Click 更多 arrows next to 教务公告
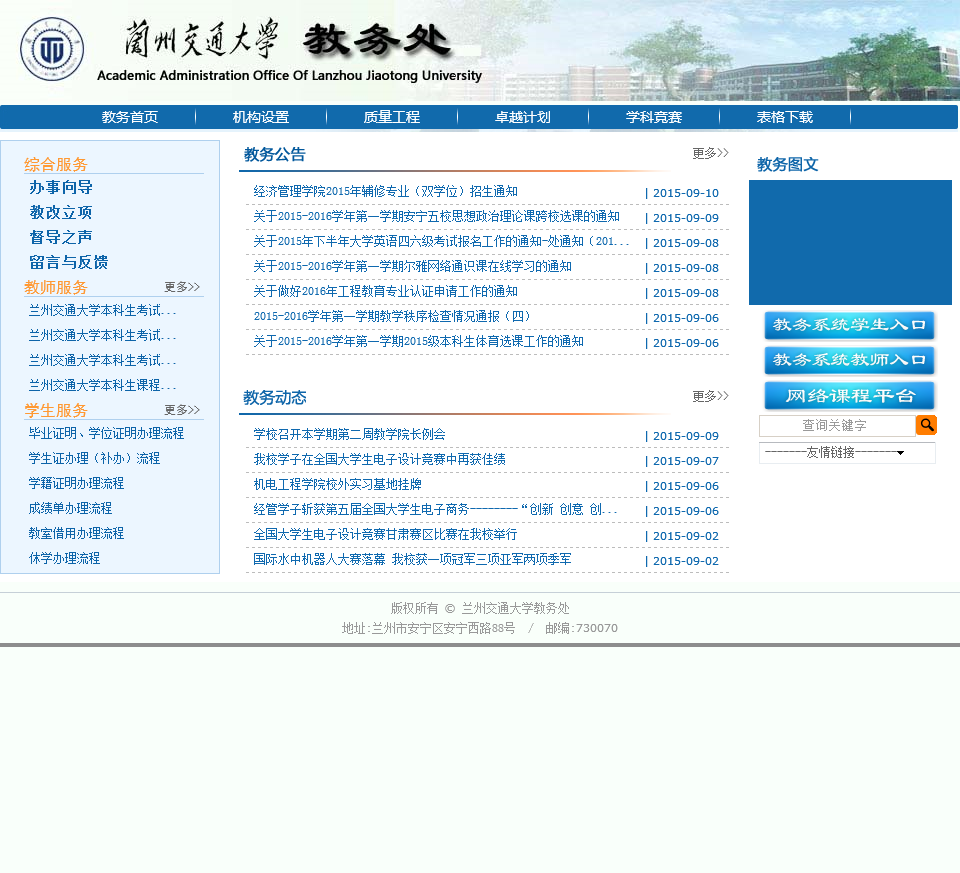This screenshot has width=960, height=873. 710,153
